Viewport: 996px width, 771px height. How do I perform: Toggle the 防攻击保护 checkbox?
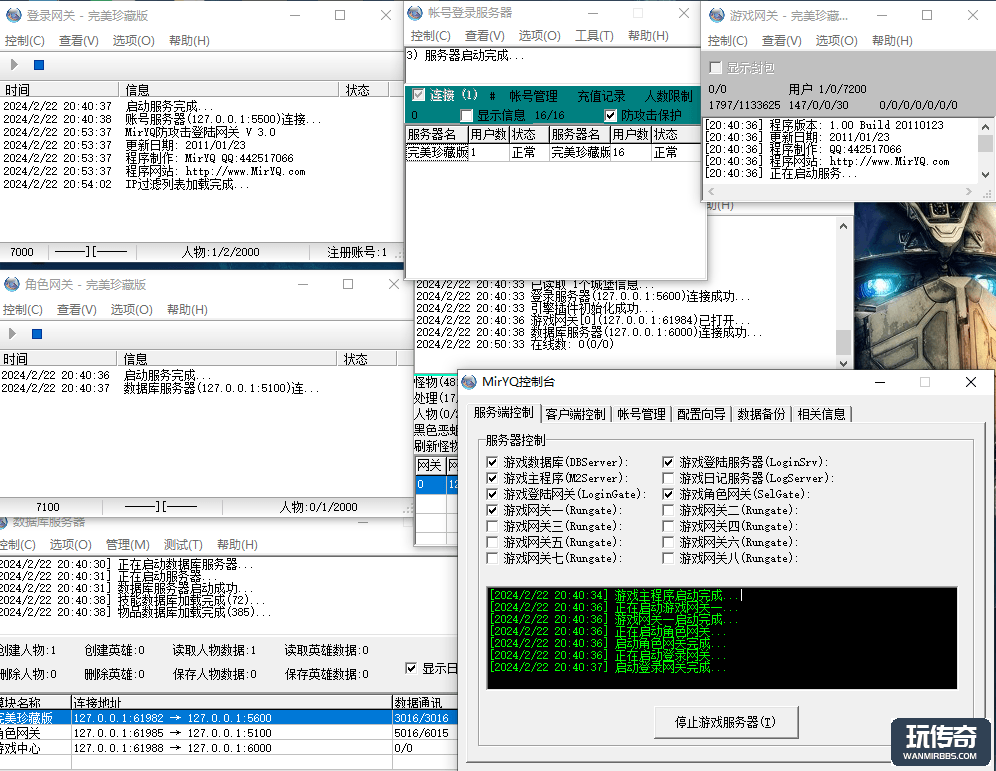pos(610,115)
